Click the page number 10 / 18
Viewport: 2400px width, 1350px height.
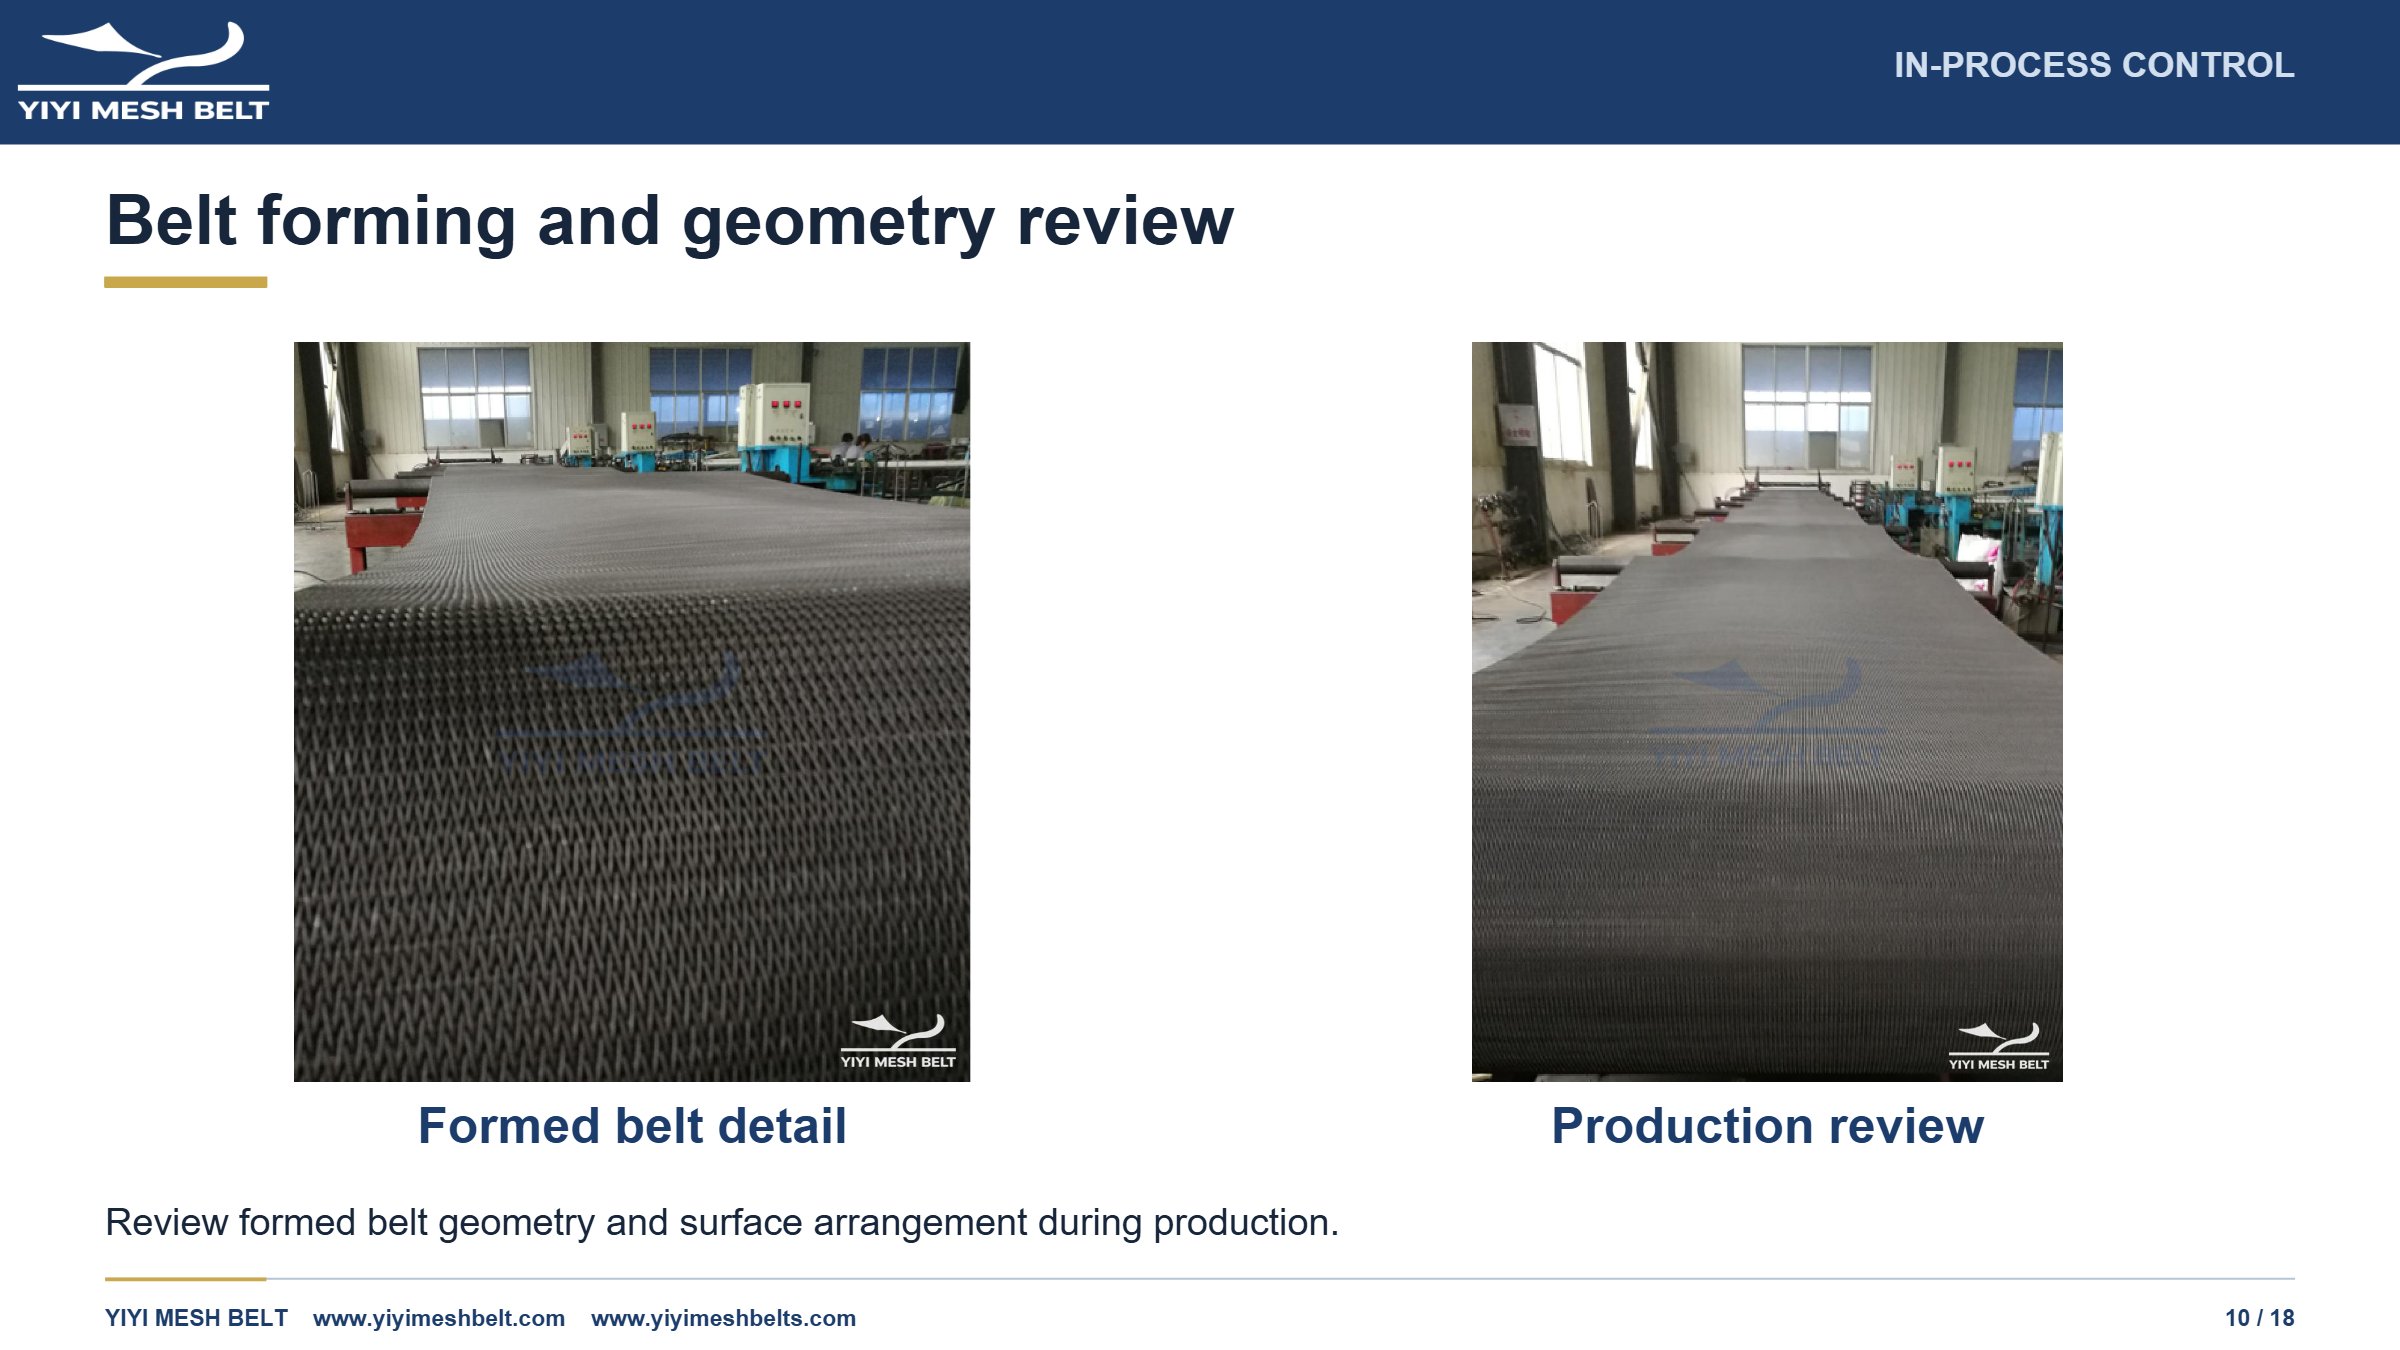[2259, 1318]
